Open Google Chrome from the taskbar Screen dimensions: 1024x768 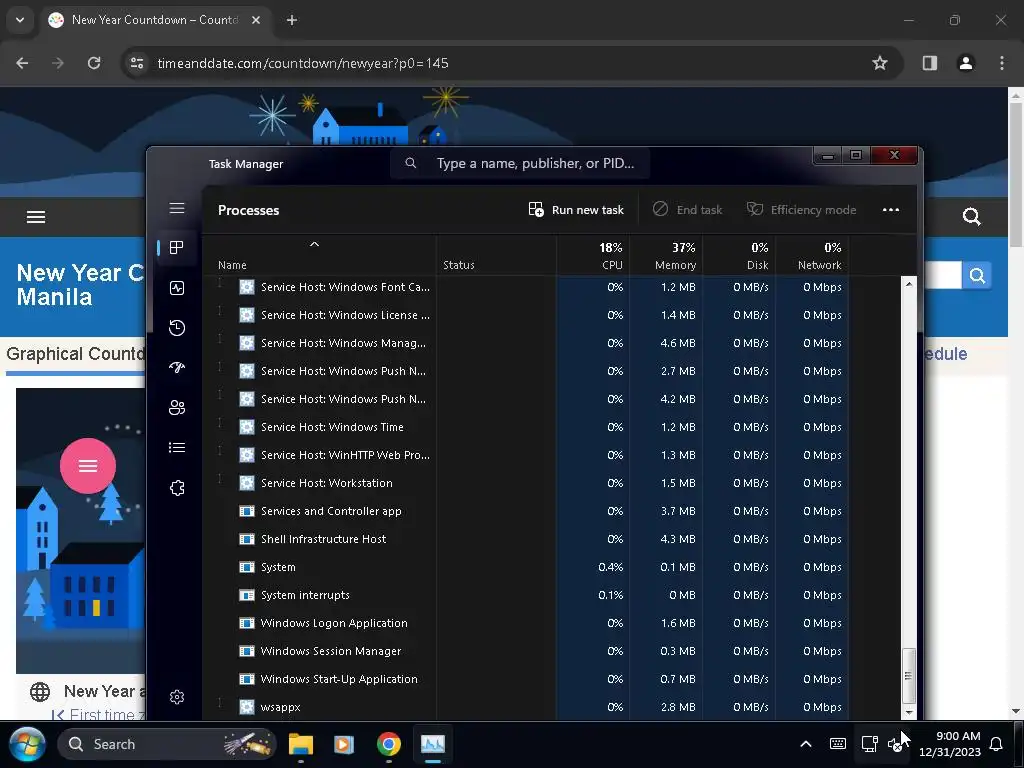(x=389, y=744)
